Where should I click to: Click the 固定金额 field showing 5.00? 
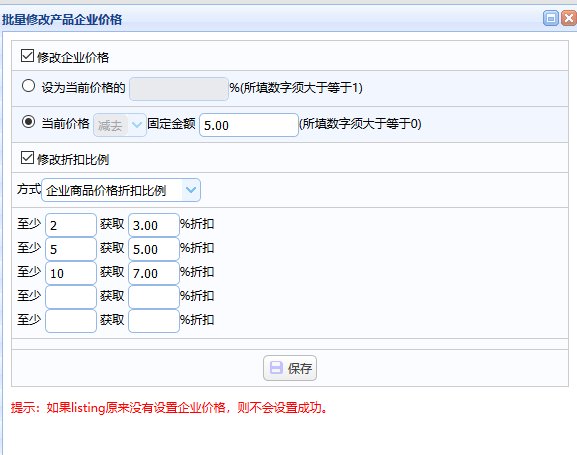point(249,125)
